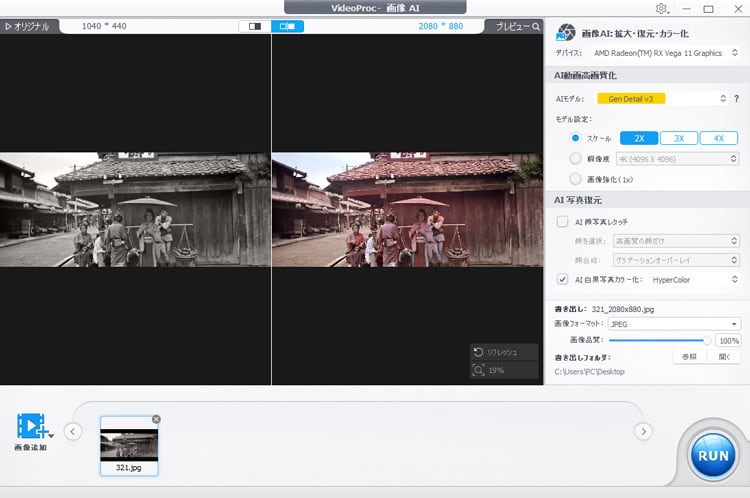Image resolution: width=750 pixels, height=498 pixels.
Task: Open the settings gear icon
Action: tap(662, 9)
